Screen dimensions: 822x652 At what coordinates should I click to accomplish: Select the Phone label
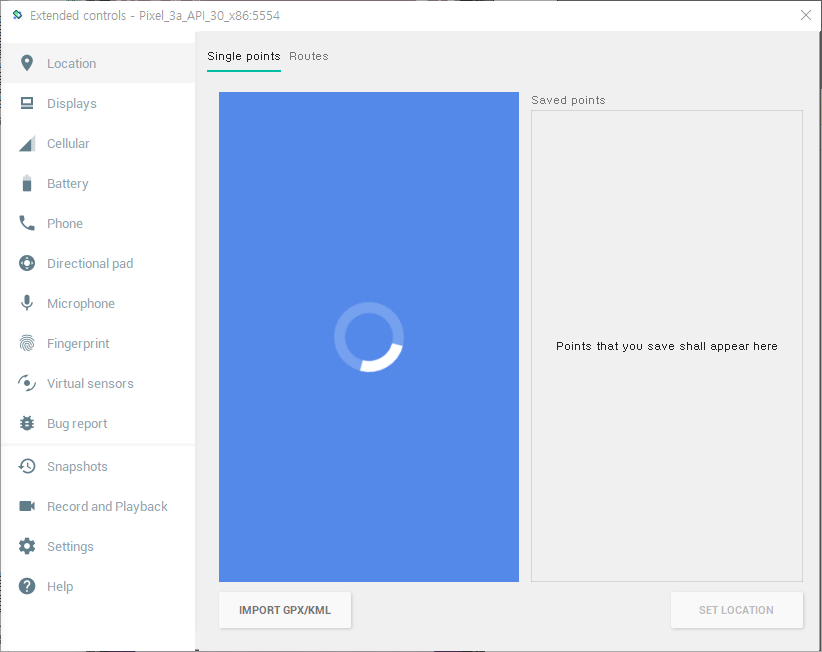[x=65, y=224]
